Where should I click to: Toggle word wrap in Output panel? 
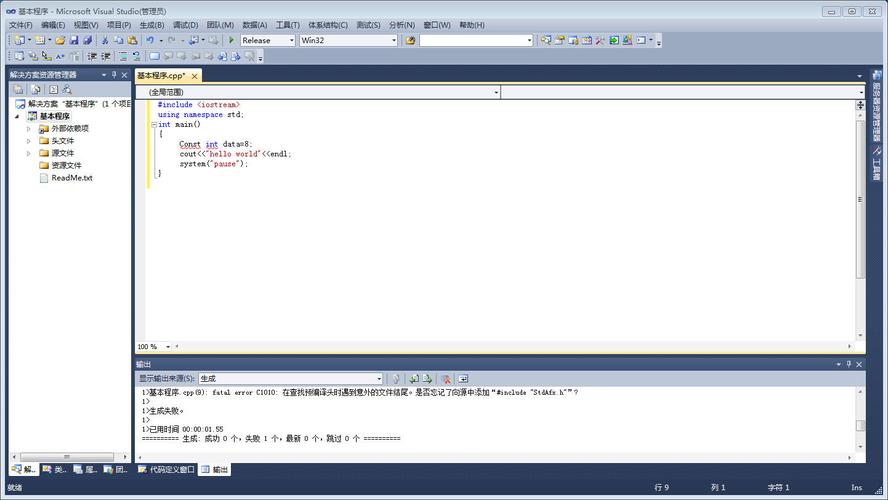463,379
